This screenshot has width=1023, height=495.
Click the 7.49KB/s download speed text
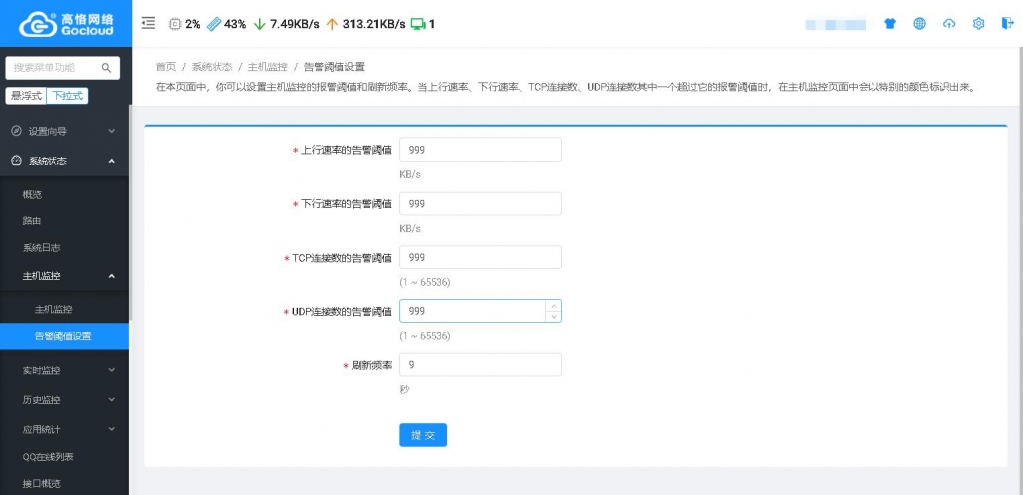coord(295,24)
